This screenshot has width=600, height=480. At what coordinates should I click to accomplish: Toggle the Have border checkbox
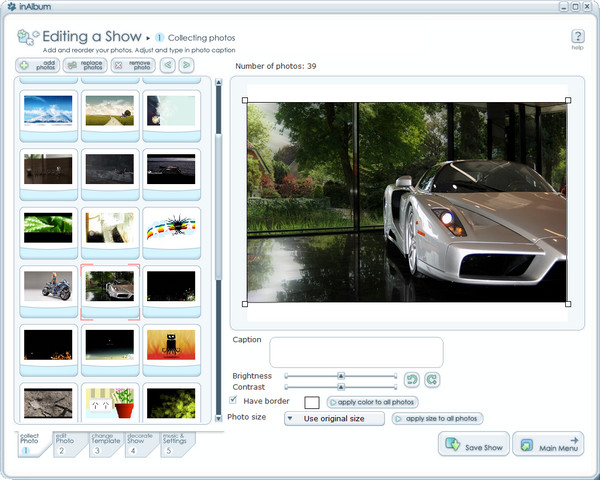[x=233, y=400]
